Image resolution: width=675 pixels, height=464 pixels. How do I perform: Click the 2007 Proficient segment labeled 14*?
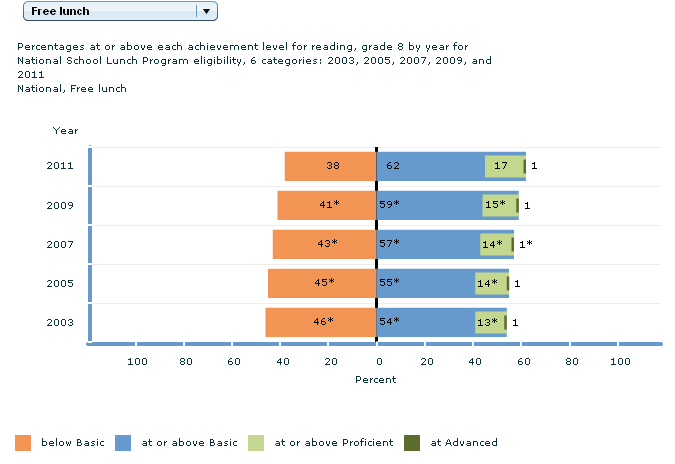(495, 244)
